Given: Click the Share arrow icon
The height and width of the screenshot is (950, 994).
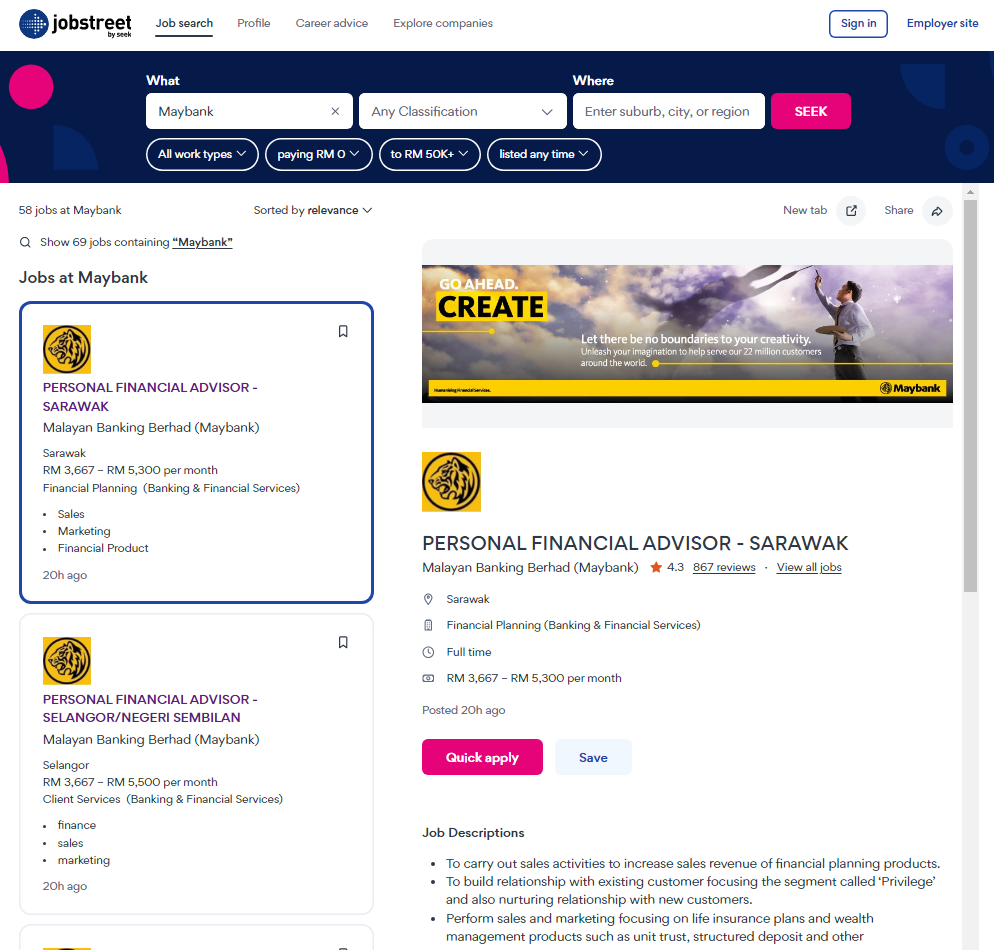Looking at the screenshot, I should [937, 210].
